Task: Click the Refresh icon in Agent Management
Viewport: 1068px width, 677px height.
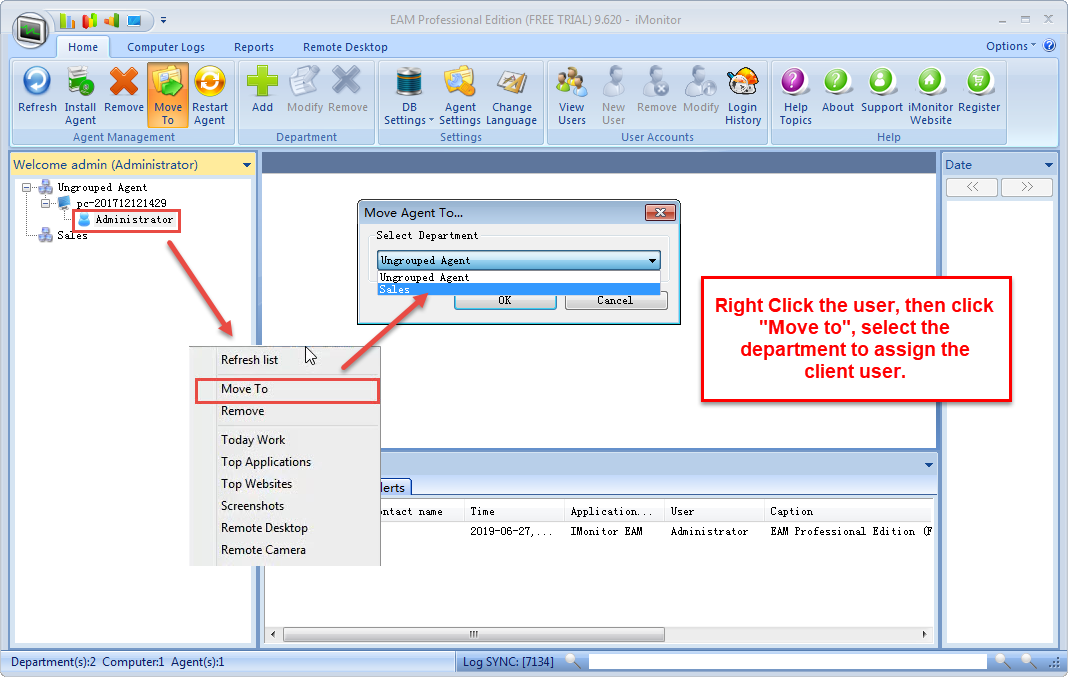Action: (37, 81)
